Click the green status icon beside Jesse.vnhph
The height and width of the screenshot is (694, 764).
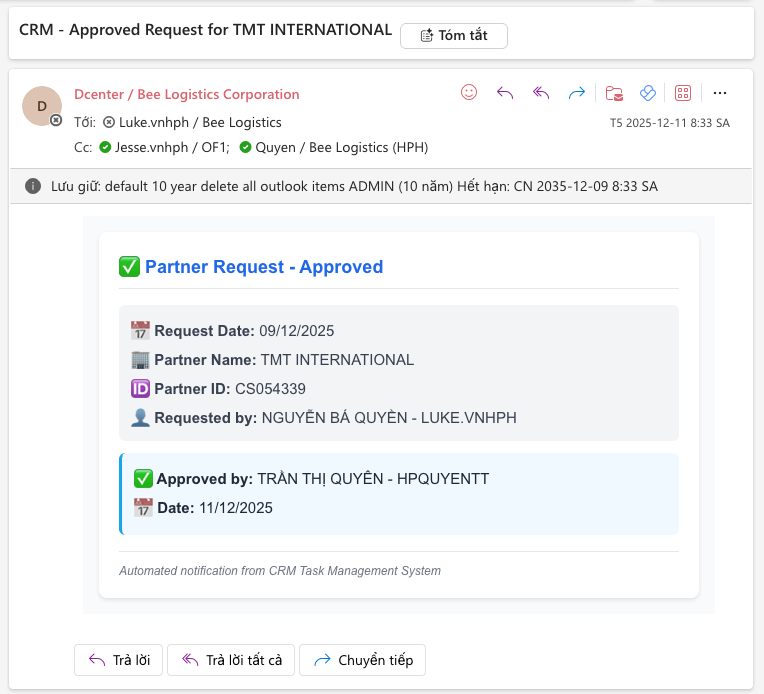tap(105, 147)
